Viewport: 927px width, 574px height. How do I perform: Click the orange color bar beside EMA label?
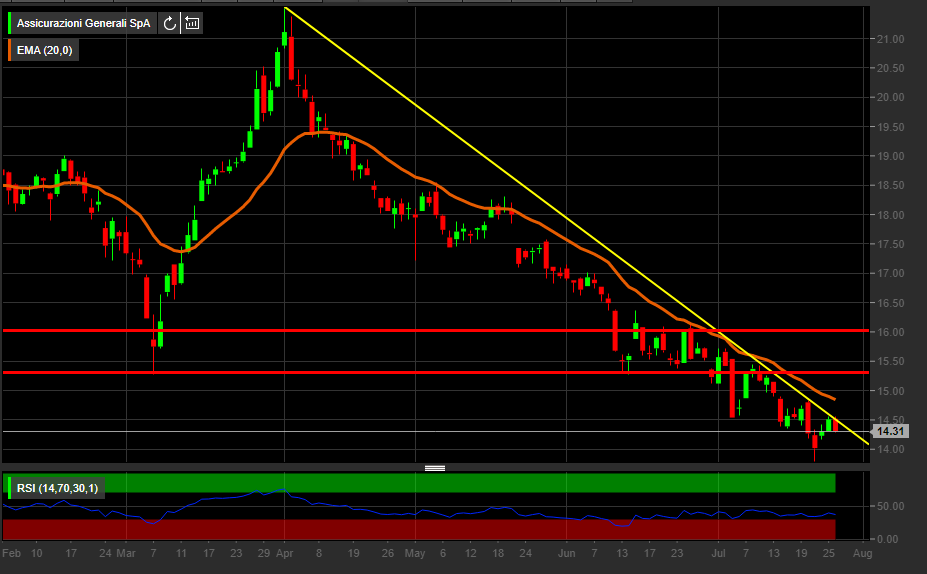click(x=10, y=49)
